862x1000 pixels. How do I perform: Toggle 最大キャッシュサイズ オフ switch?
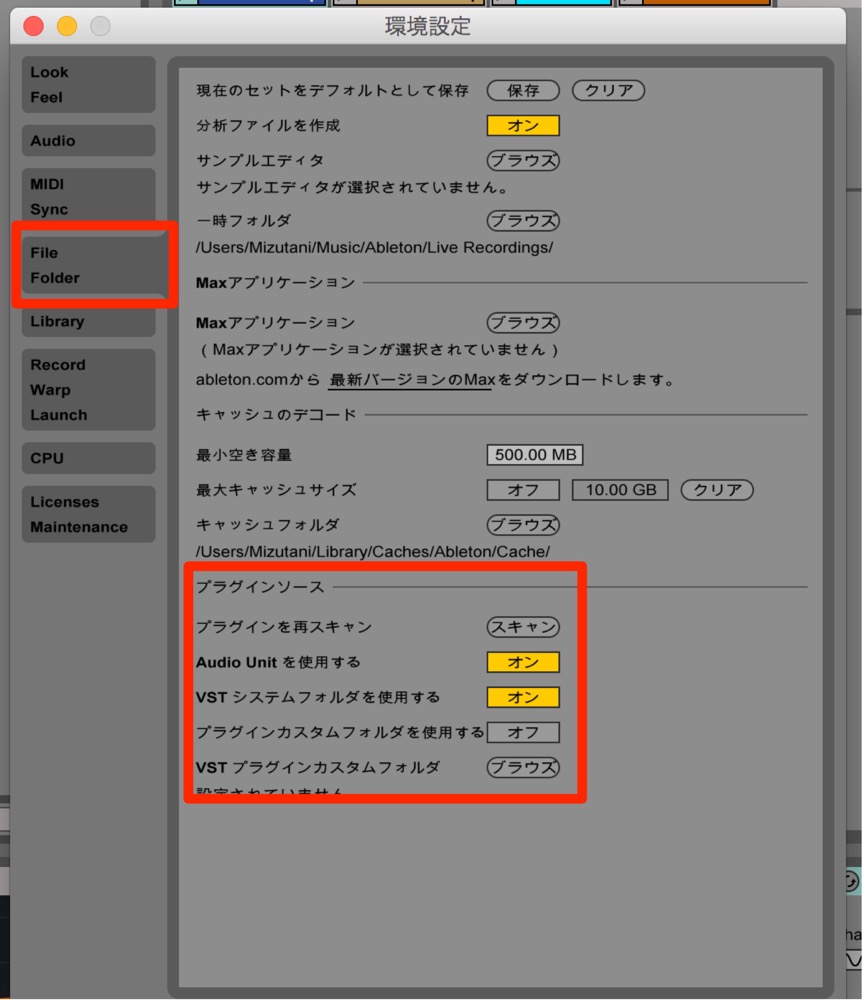coord(523,490)
